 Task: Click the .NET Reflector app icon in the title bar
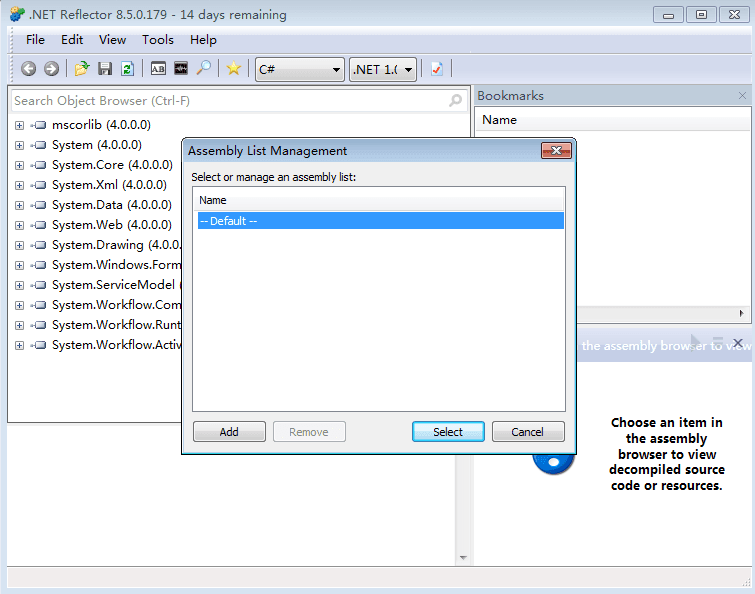click(x=17, y=14)
